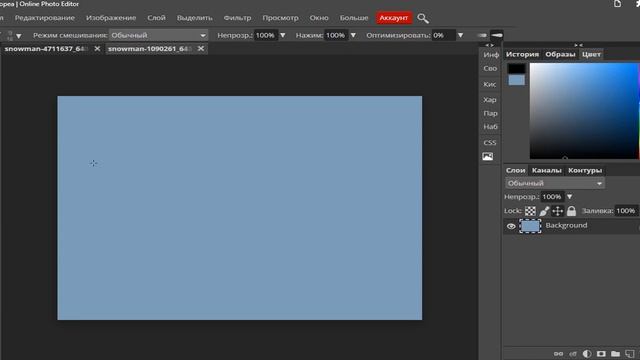Open Непрозр. arrow in options bar
Viewport: 640px width, 360px height.
click(x=282, y=36)
